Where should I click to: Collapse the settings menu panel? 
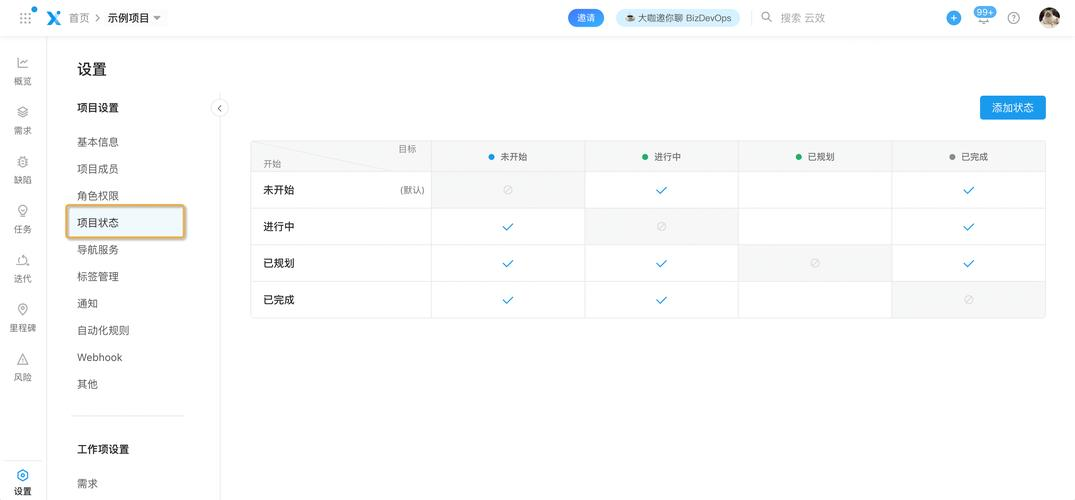[x=219, y=108]
